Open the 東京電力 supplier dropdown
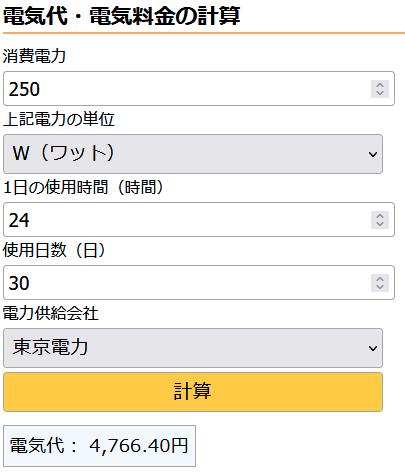The width and height of the screenshot is (405, 474). [193, 348]
